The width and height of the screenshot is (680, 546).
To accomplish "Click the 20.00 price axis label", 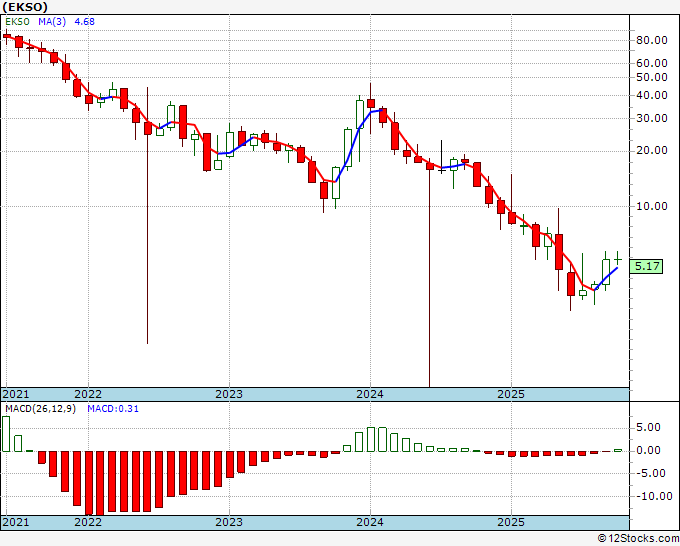I will point(651,150).
